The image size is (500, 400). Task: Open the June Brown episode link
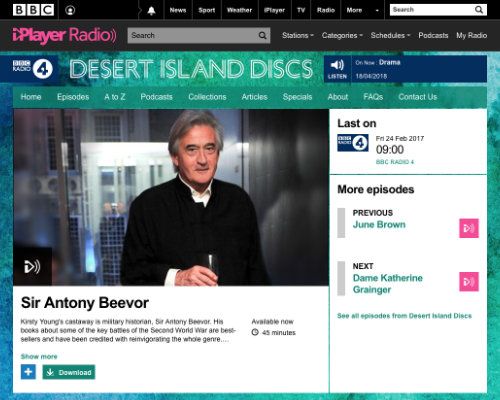coord(379,225)
